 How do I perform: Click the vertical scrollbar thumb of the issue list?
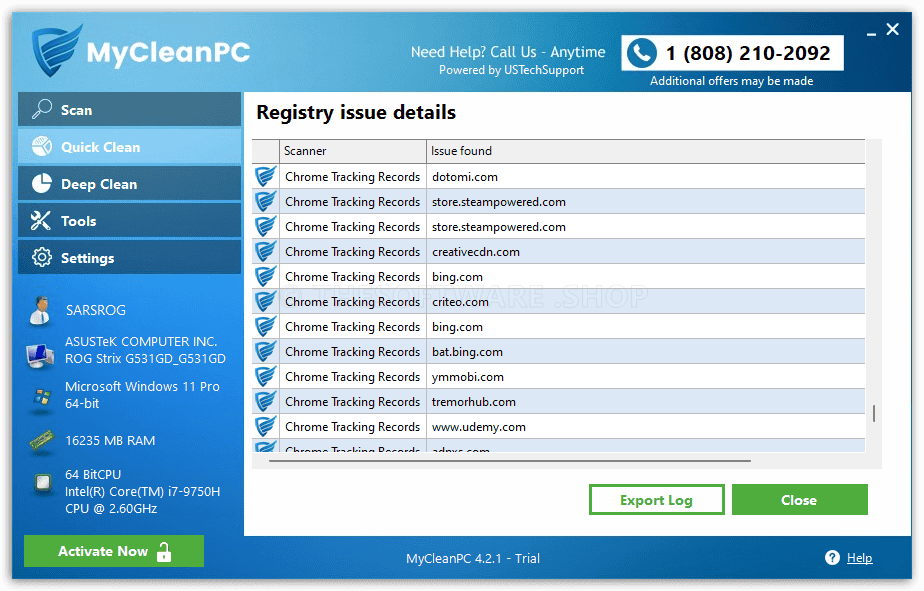[x=874, y=413]
